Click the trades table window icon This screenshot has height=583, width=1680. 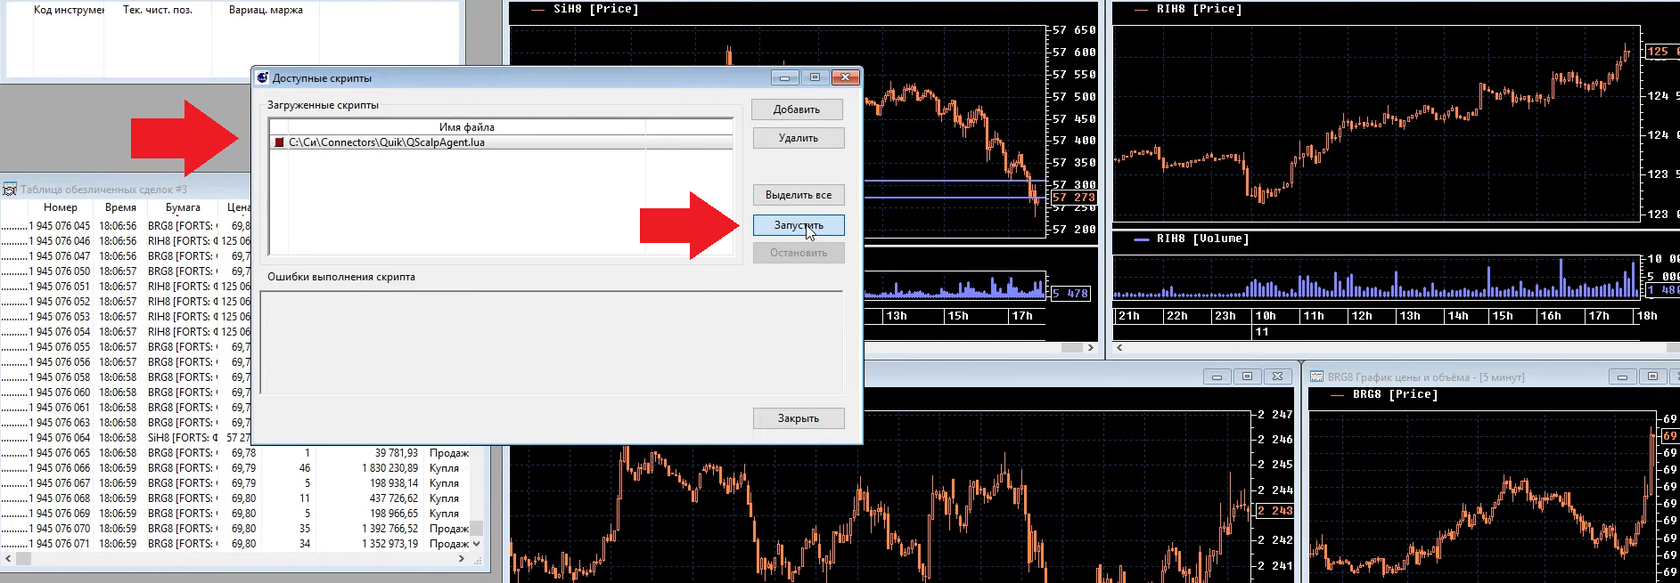10,189
